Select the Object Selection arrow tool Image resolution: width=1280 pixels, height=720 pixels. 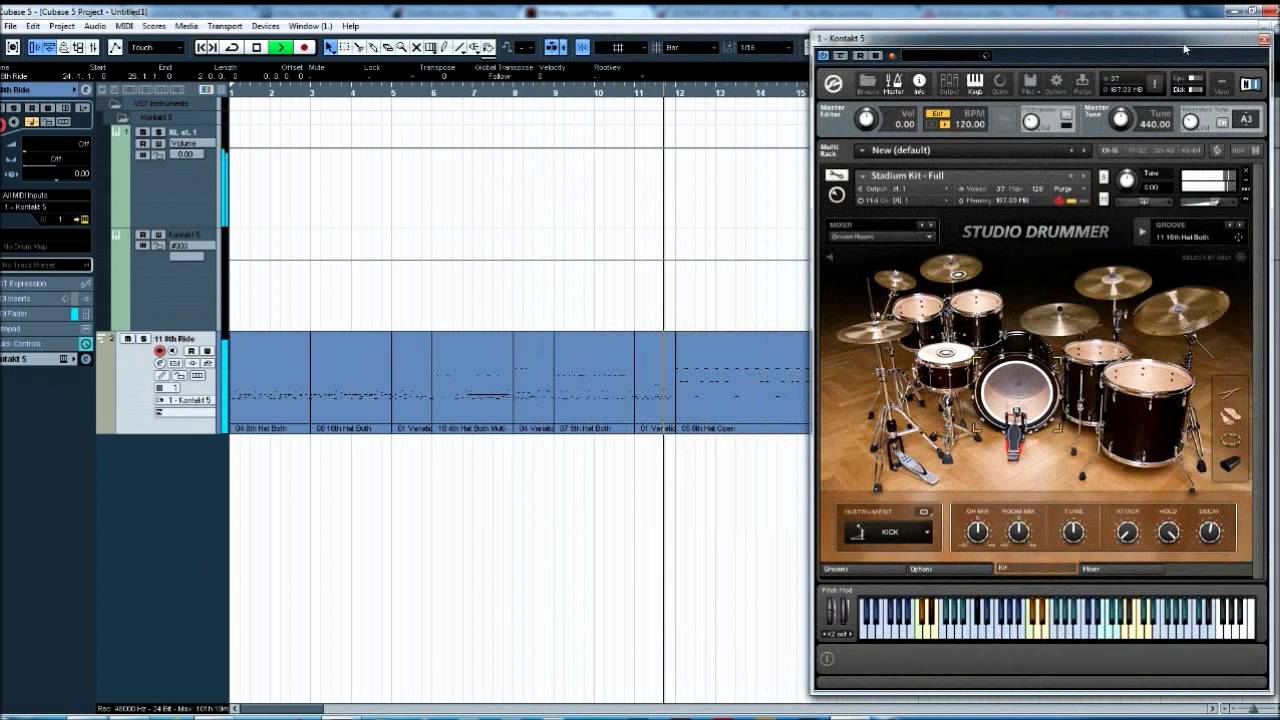330,47
